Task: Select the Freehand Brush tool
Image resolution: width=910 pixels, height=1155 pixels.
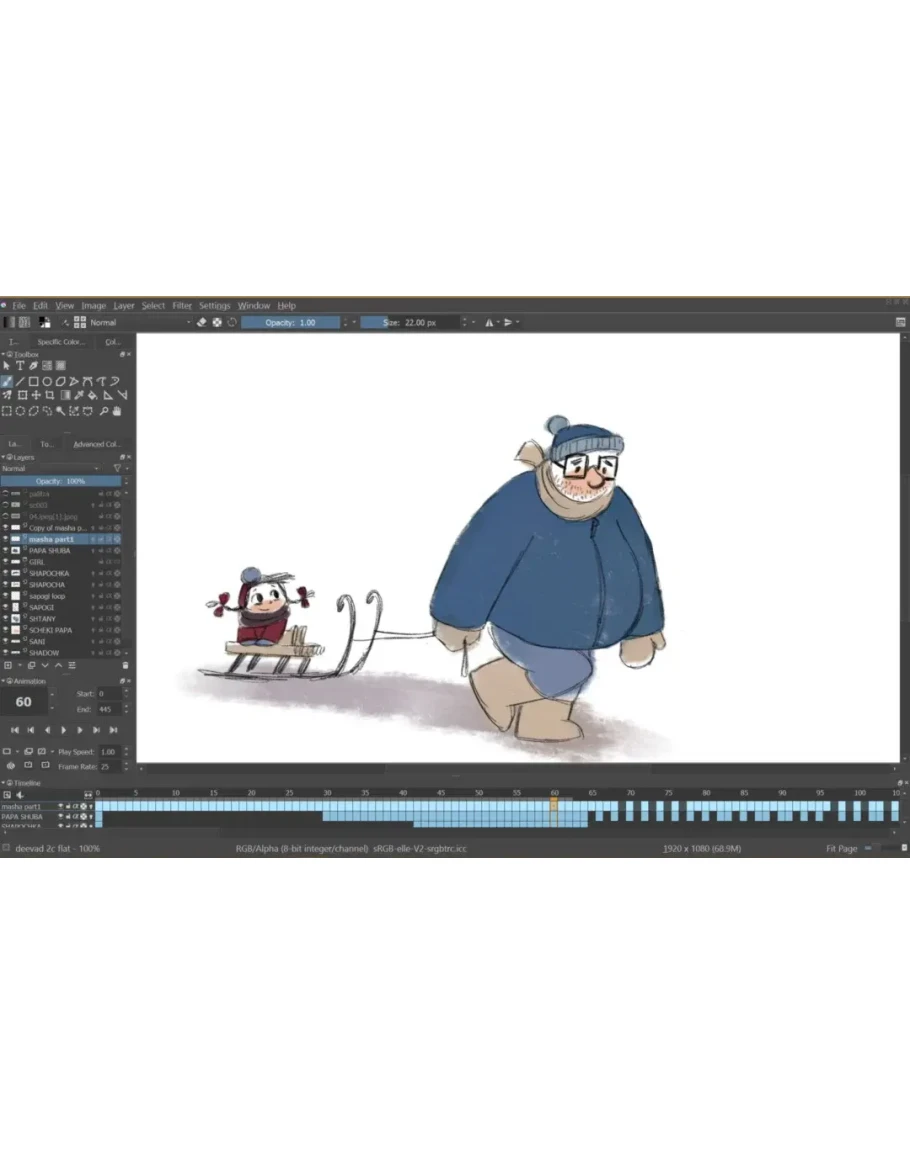Action: [7, 381]
